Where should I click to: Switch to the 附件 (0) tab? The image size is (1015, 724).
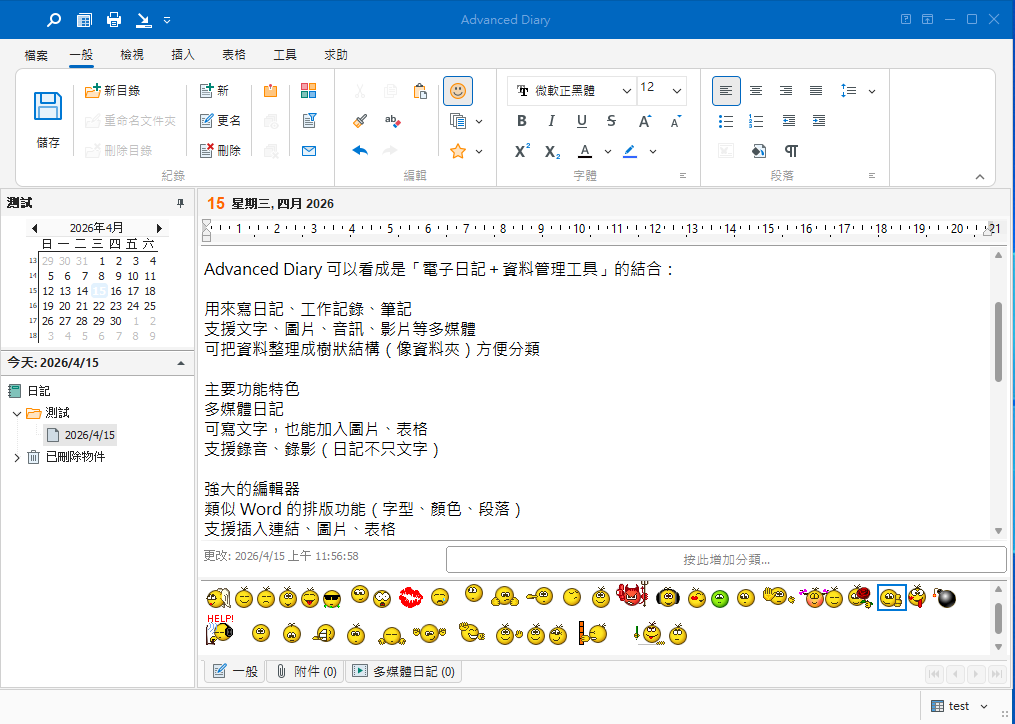[x=306, y=672]
